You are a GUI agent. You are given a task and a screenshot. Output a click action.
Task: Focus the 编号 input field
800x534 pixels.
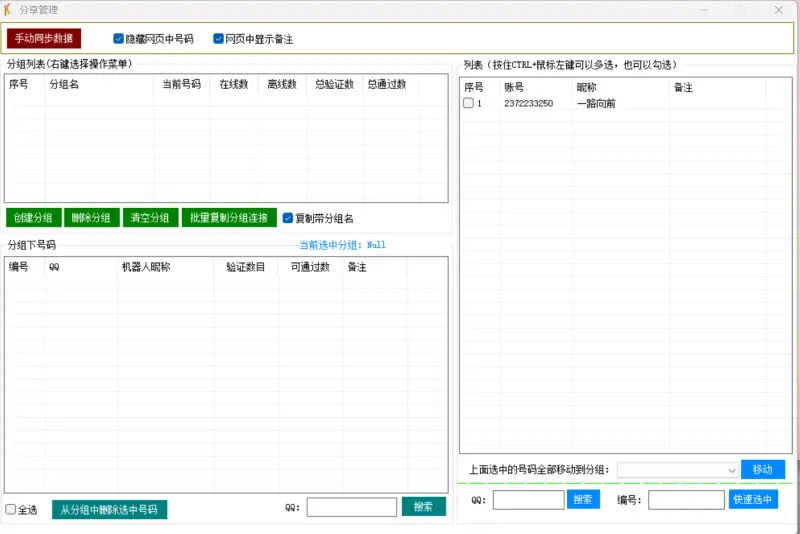[685, 500]
